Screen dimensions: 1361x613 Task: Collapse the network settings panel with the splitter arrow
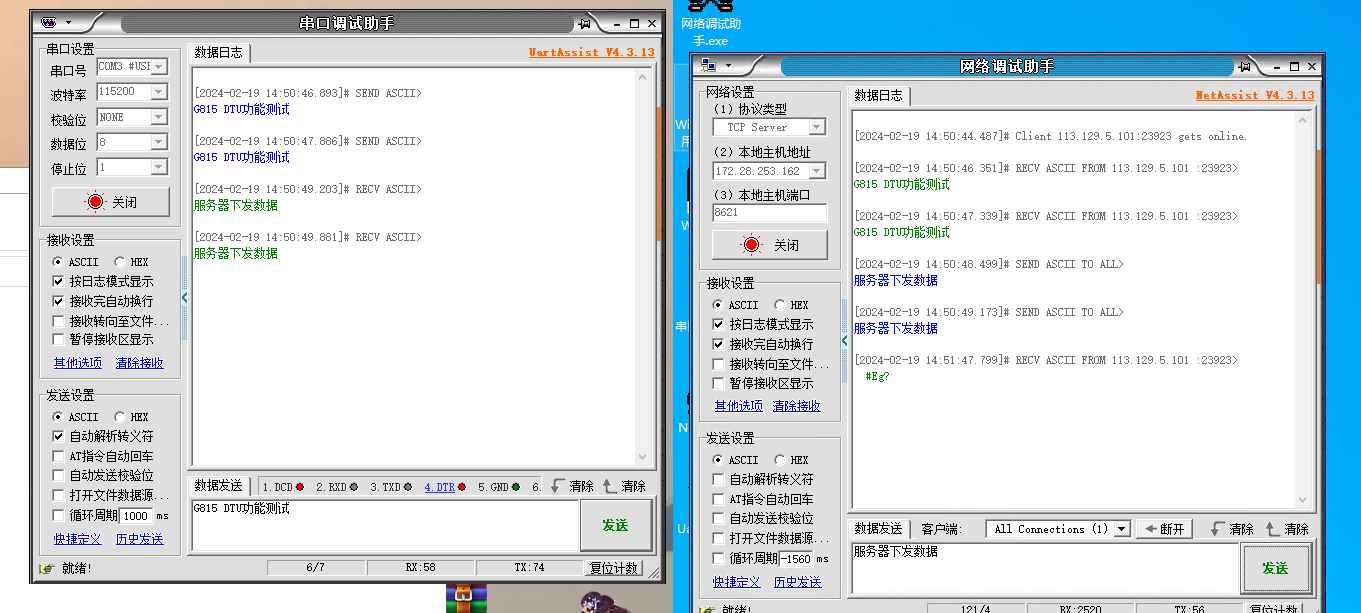845,340
